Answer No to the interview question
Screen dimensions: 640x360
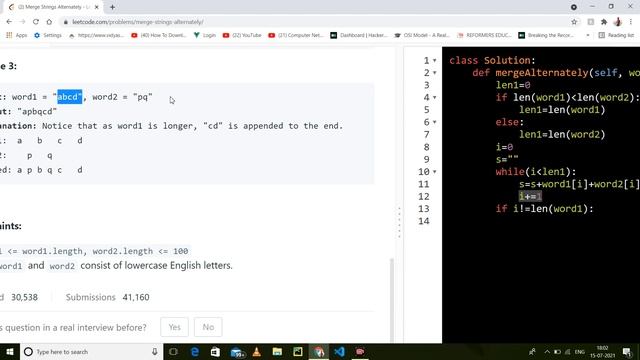point(208,327)
